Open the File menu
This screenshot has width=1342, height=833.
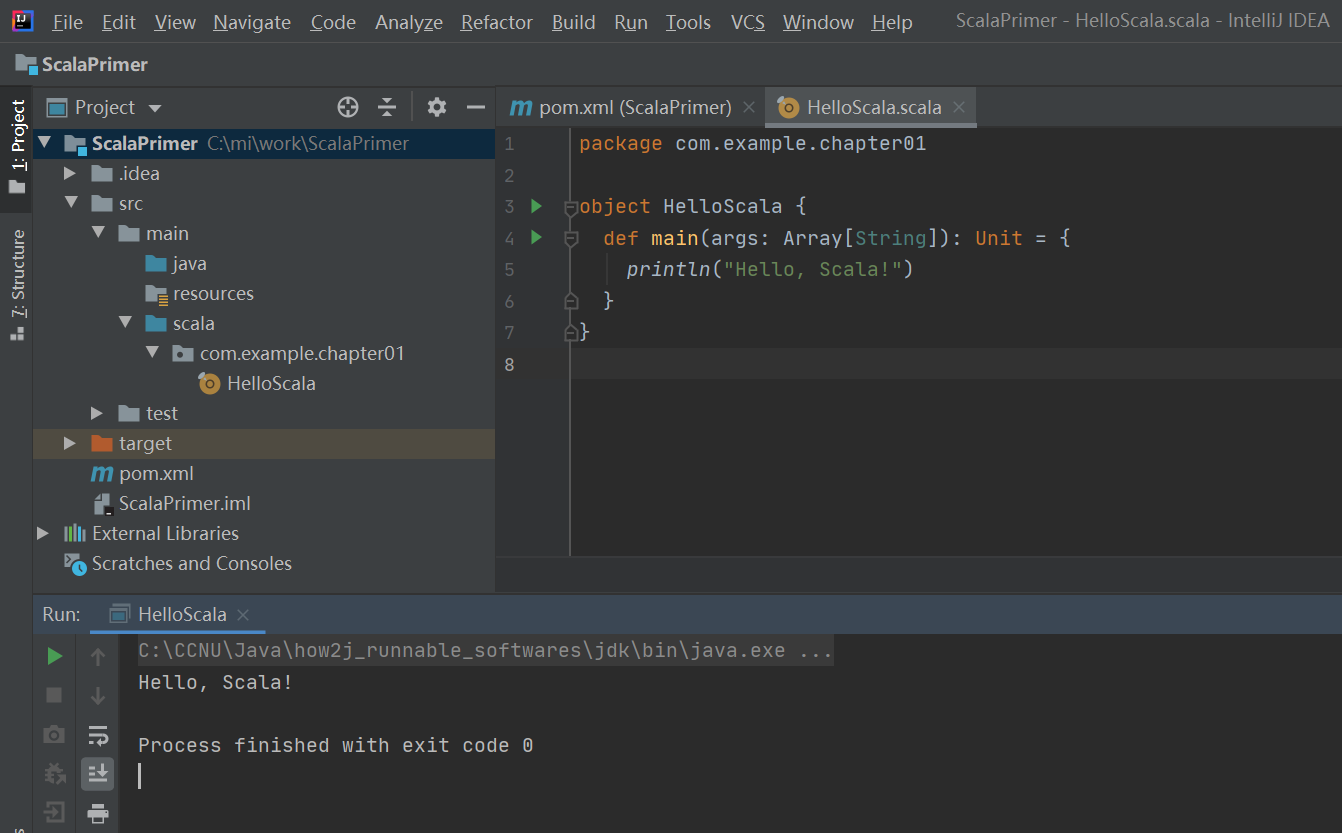coord(67,22)
